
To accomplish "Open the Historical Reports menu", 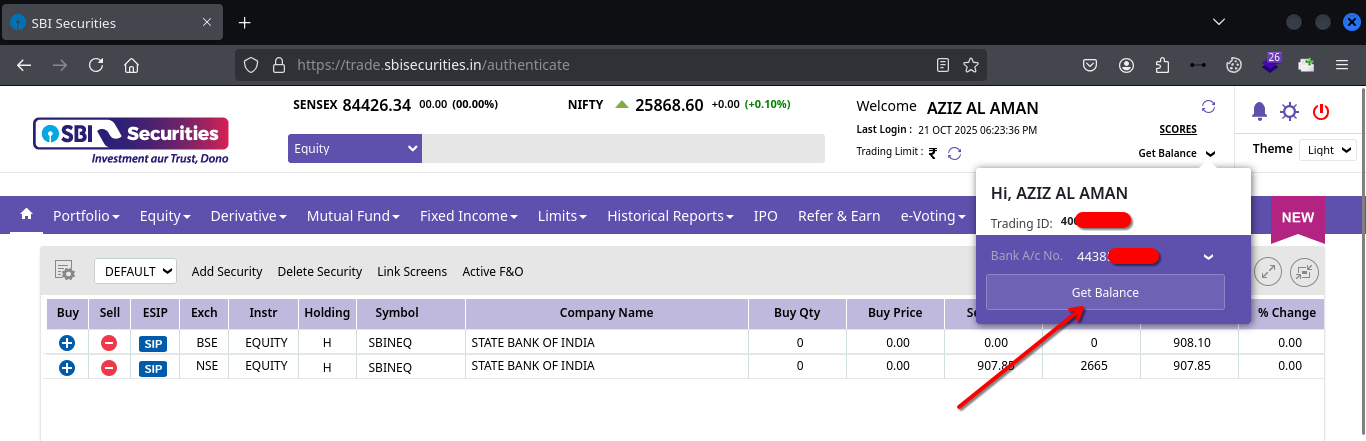I will pos(670,216).
